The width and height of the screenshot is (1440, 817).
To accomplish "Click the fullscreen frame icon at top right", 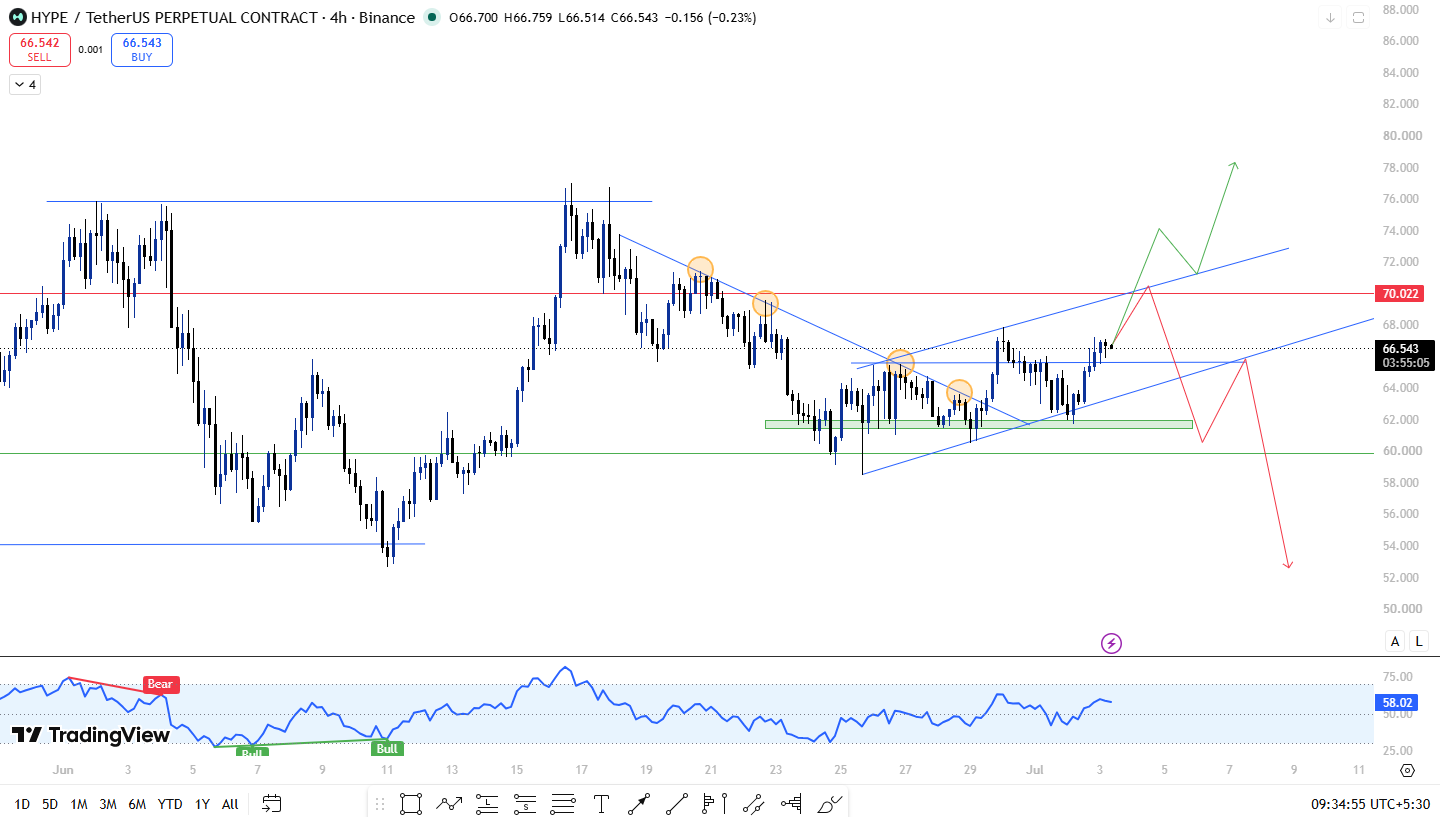I will (x=1358, y=17).
